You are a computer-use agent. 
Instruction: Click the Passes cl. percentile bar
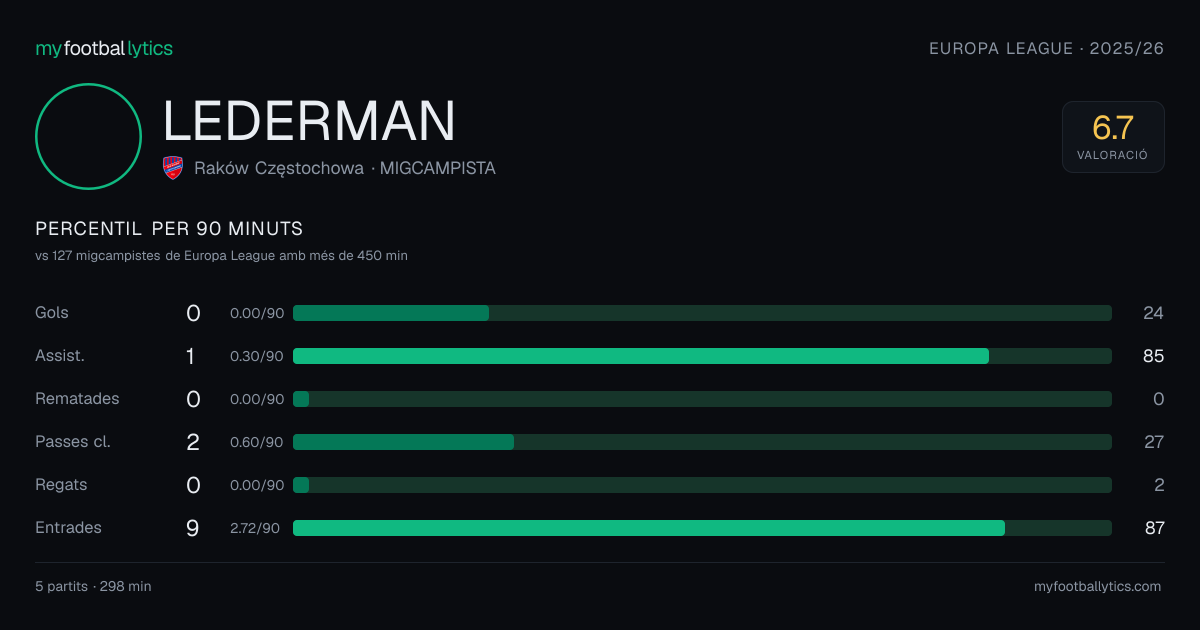point(702,442)
